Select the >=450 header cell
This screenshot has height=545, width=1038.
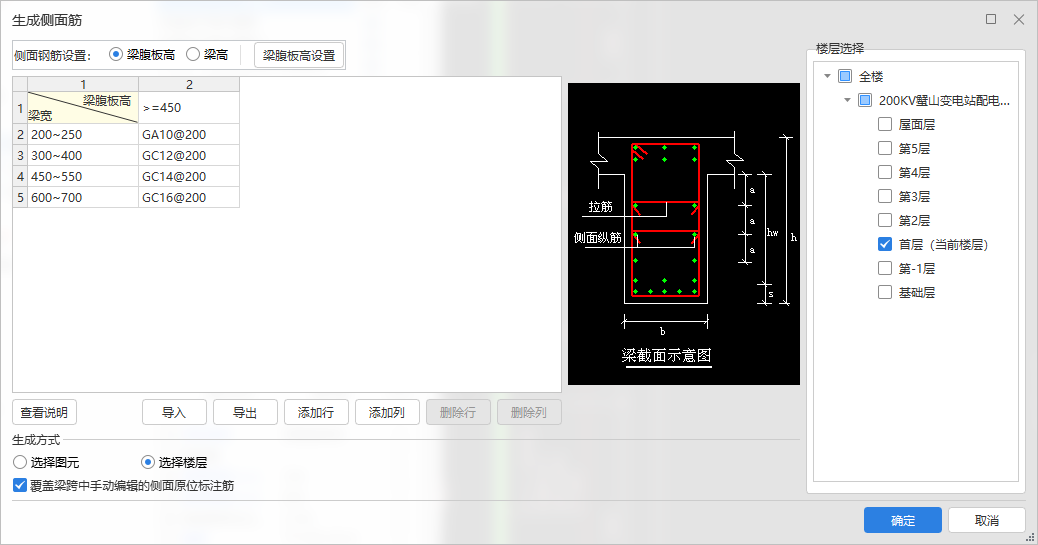tap(189, 107)
